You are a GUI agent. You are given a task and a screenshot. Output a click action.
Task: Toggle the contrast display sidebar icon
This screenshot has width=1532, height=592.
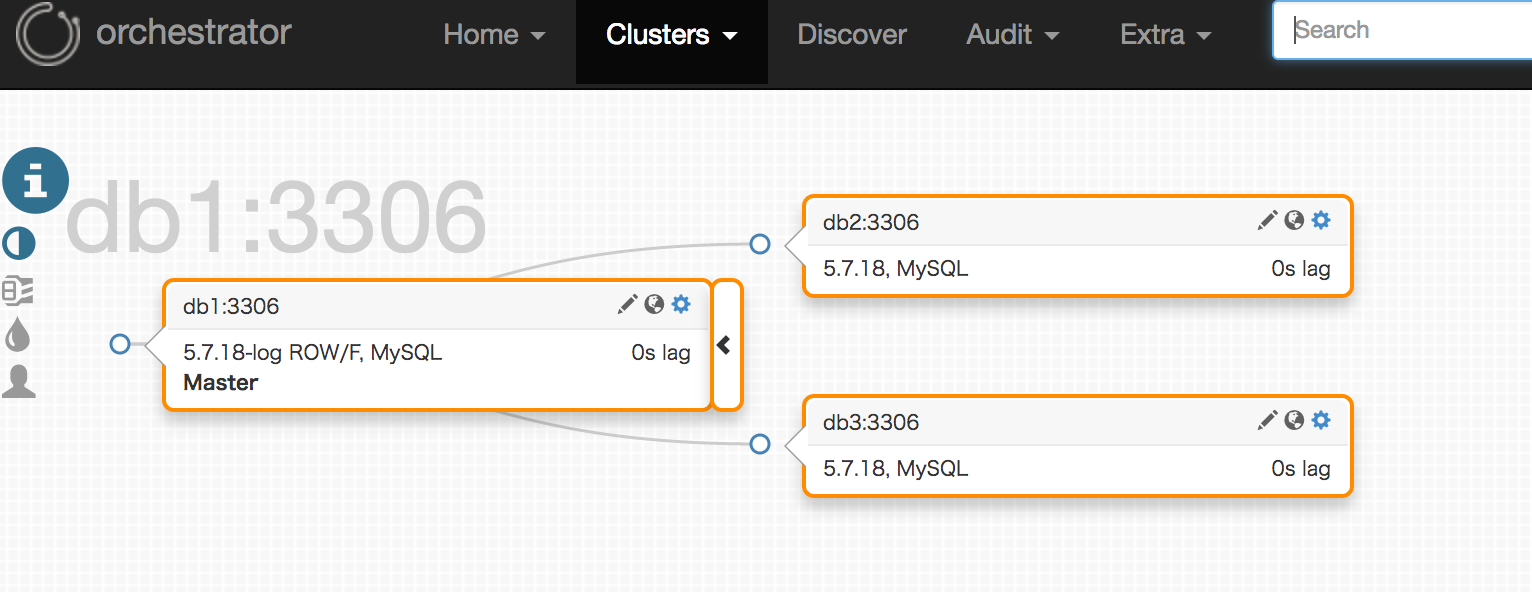[x=19, y=243]
